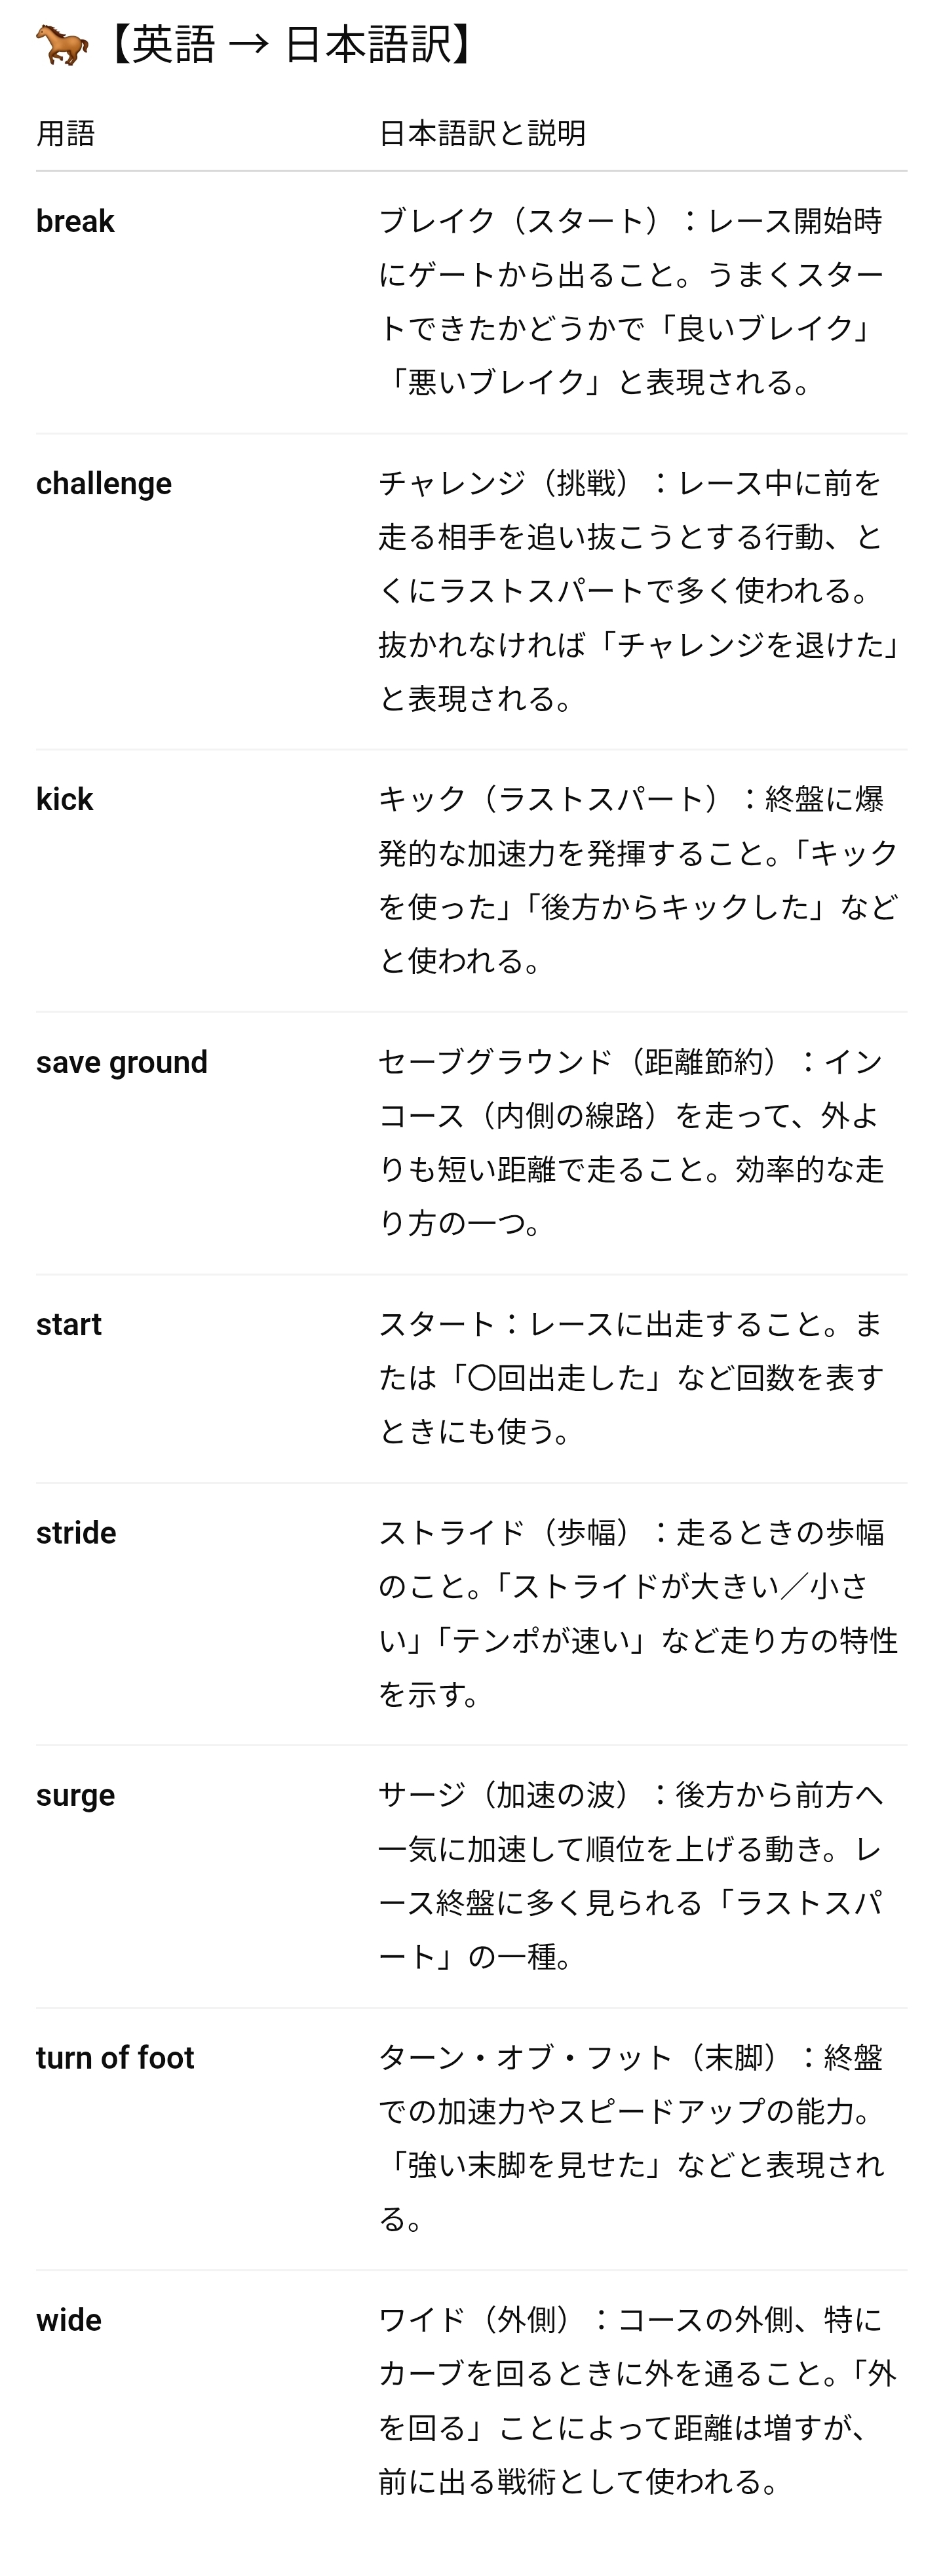Select the term 'challenge'

pos(104,484)
